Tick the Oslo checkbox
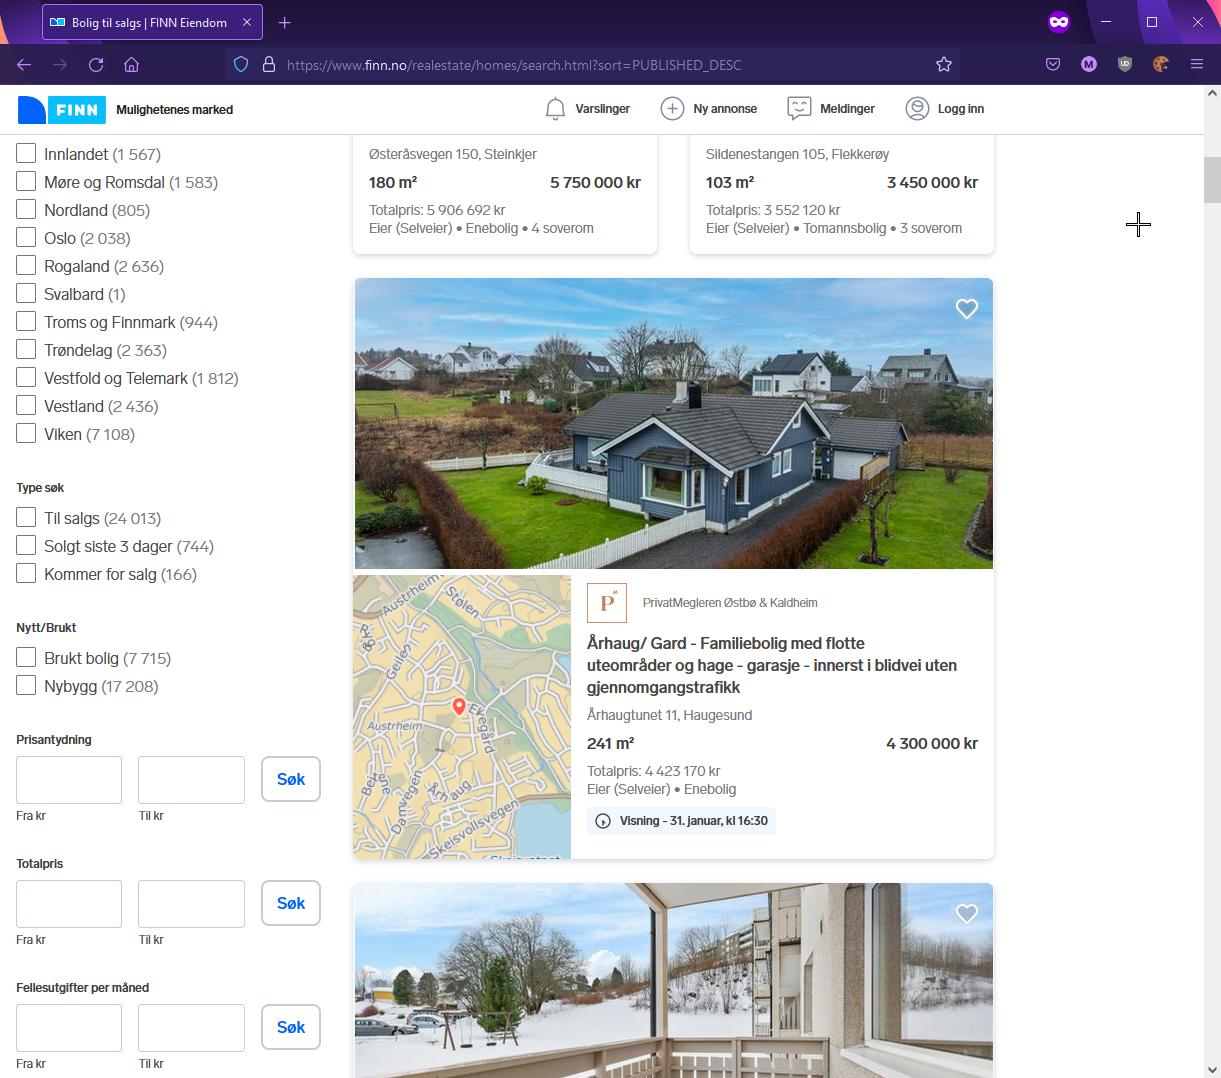The height and width of the screenshot is (1078, 1221). pyautogui.click(x=26, y=238)
